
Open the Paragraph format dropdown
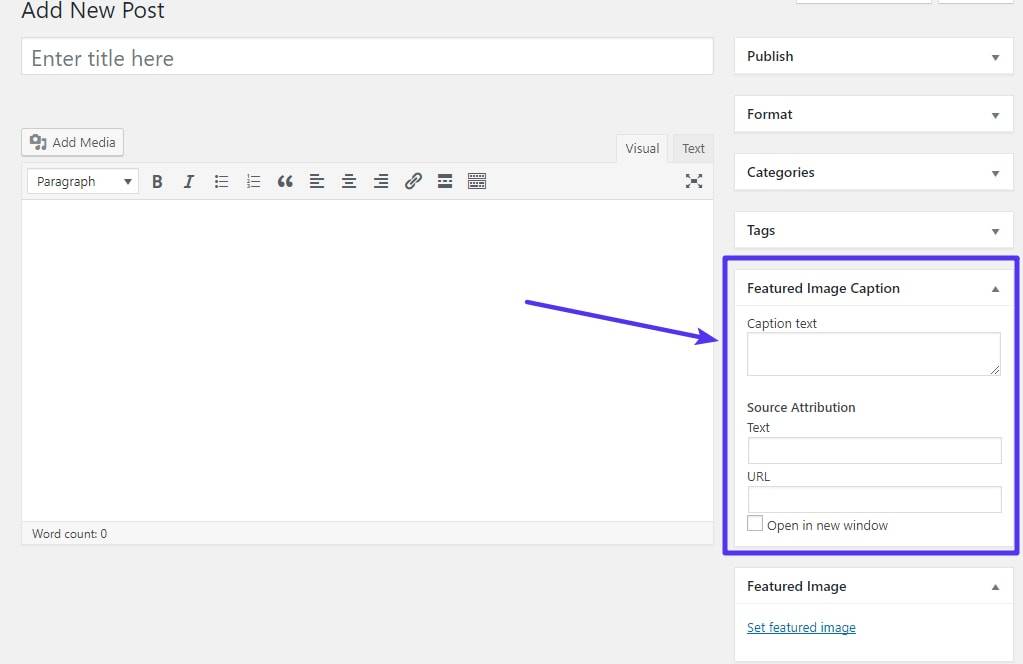(x=83, y=181)
